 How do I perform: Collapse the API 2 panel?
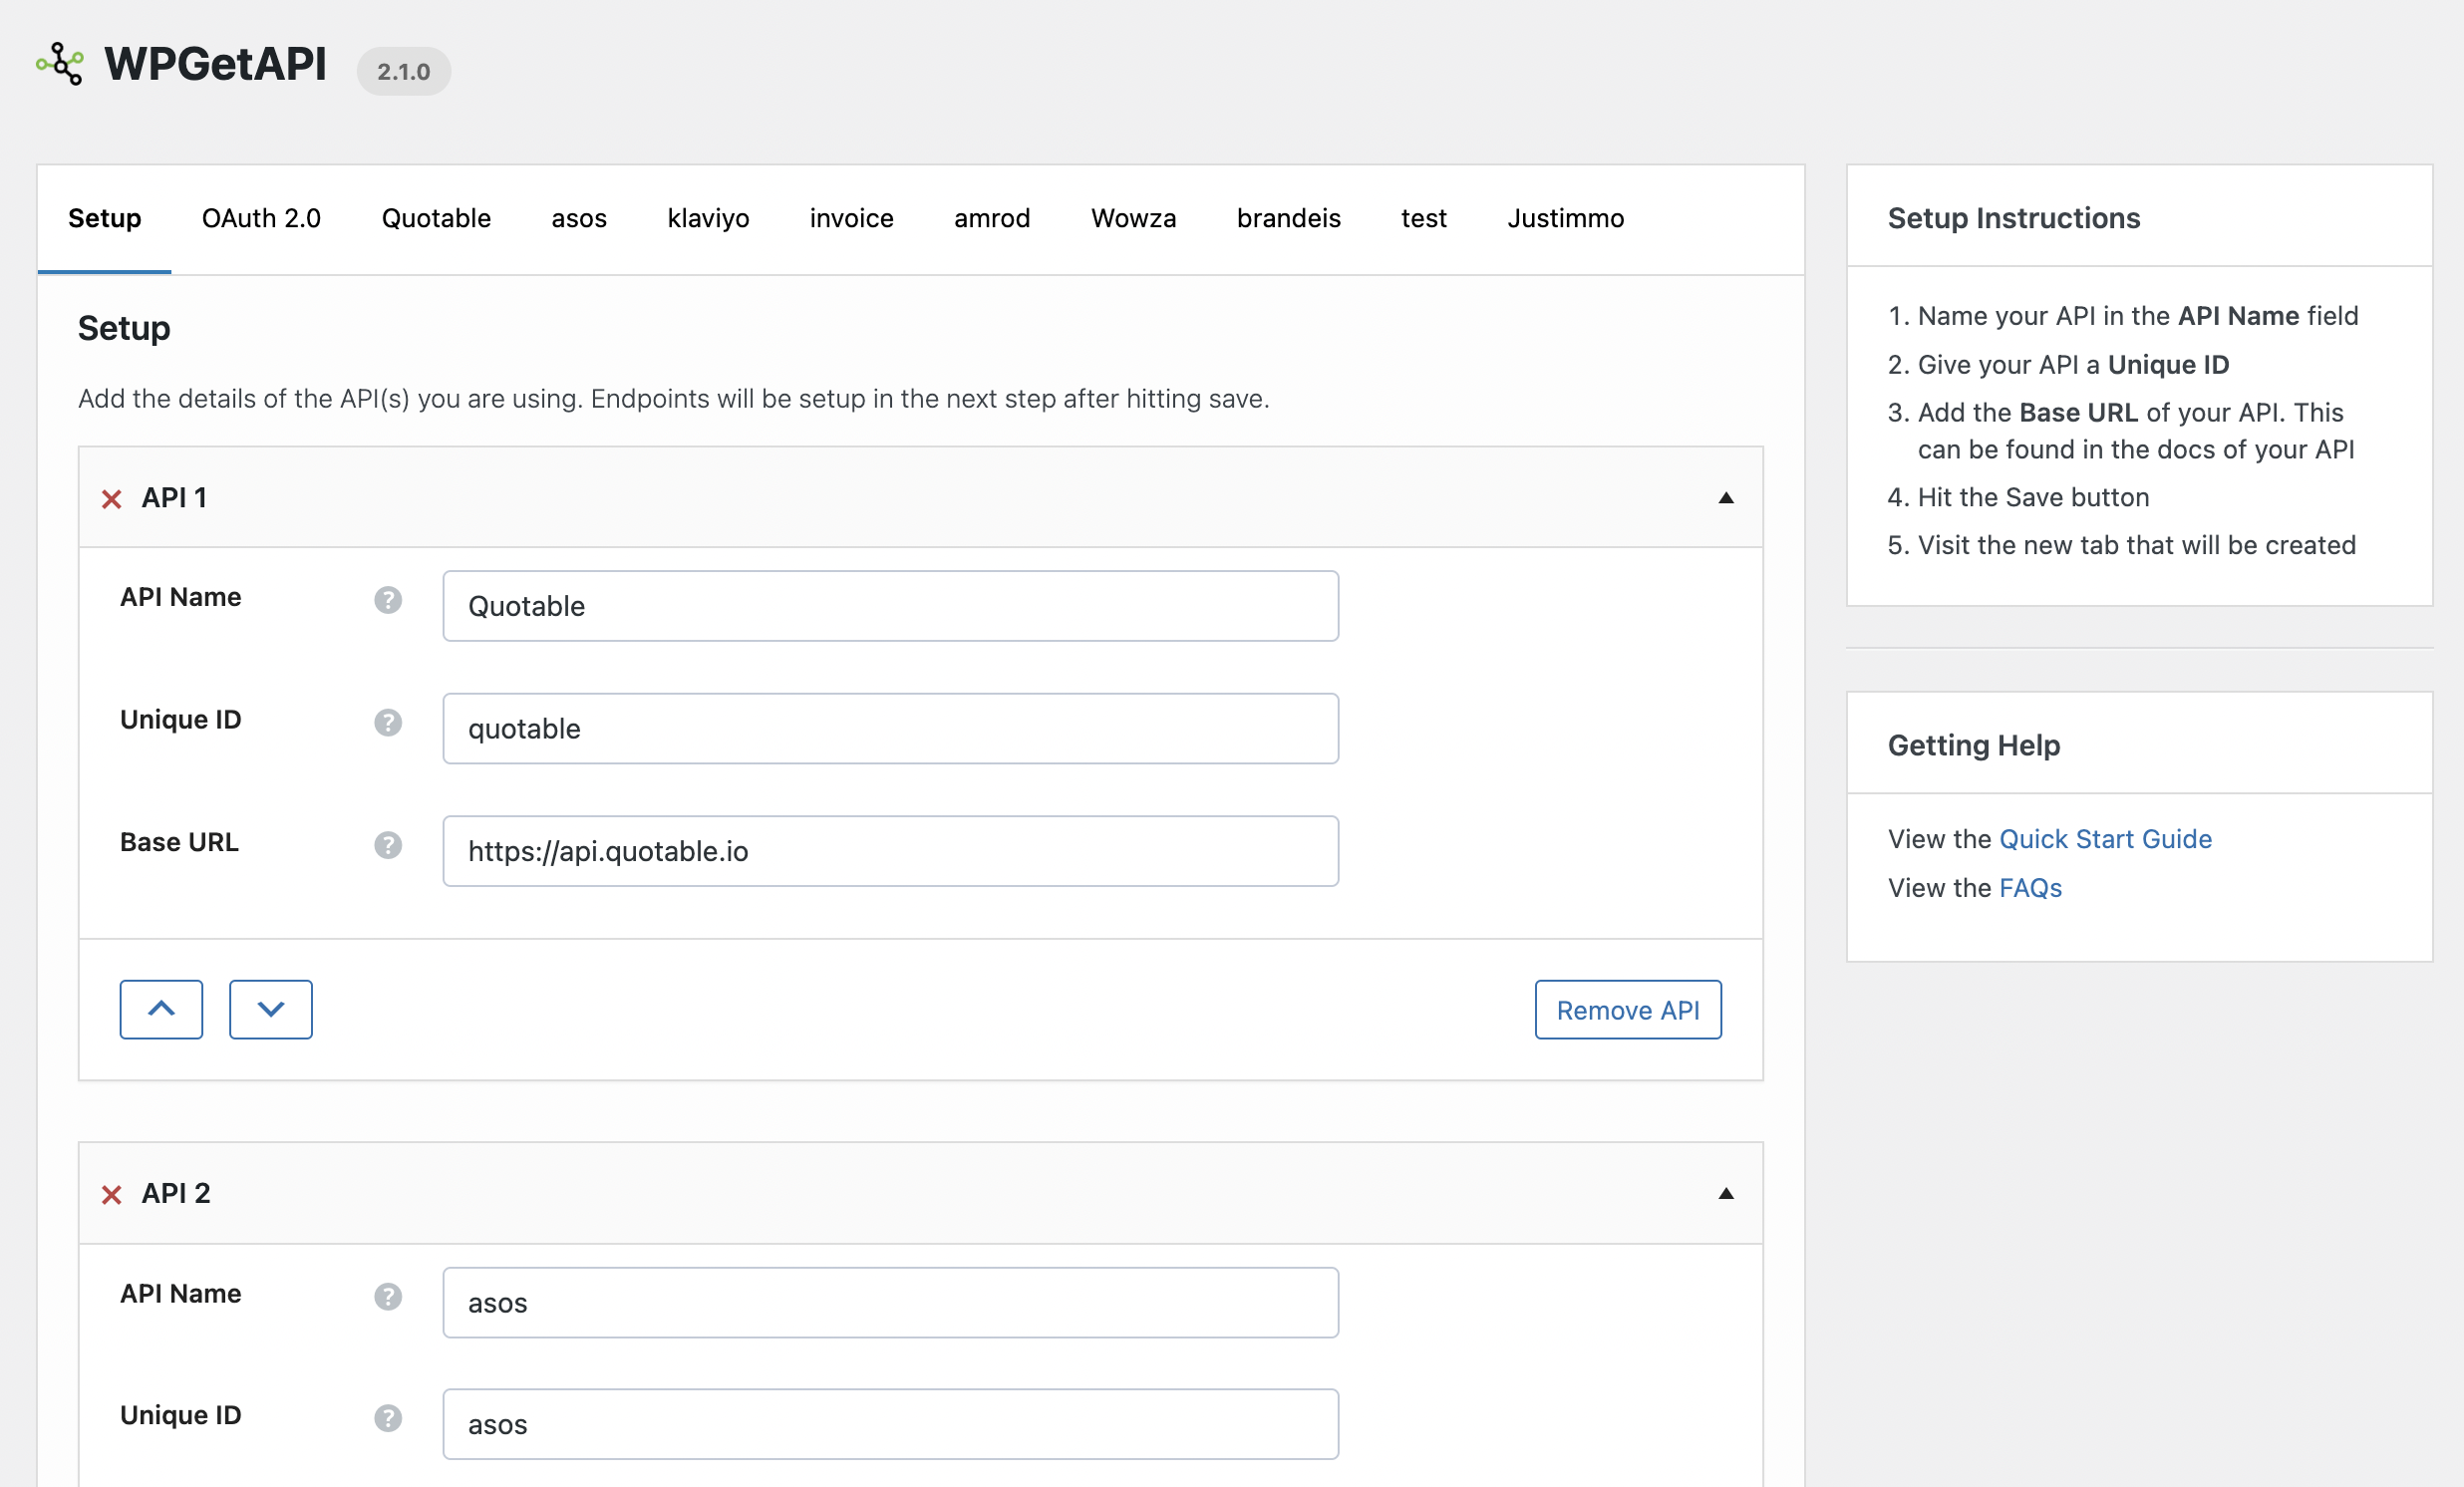1726,1194
